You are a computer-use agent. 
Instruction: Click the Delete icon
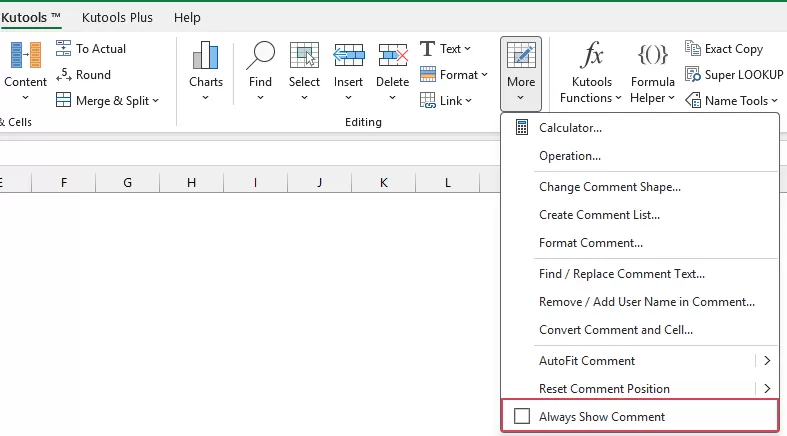(x=392, y=55)
